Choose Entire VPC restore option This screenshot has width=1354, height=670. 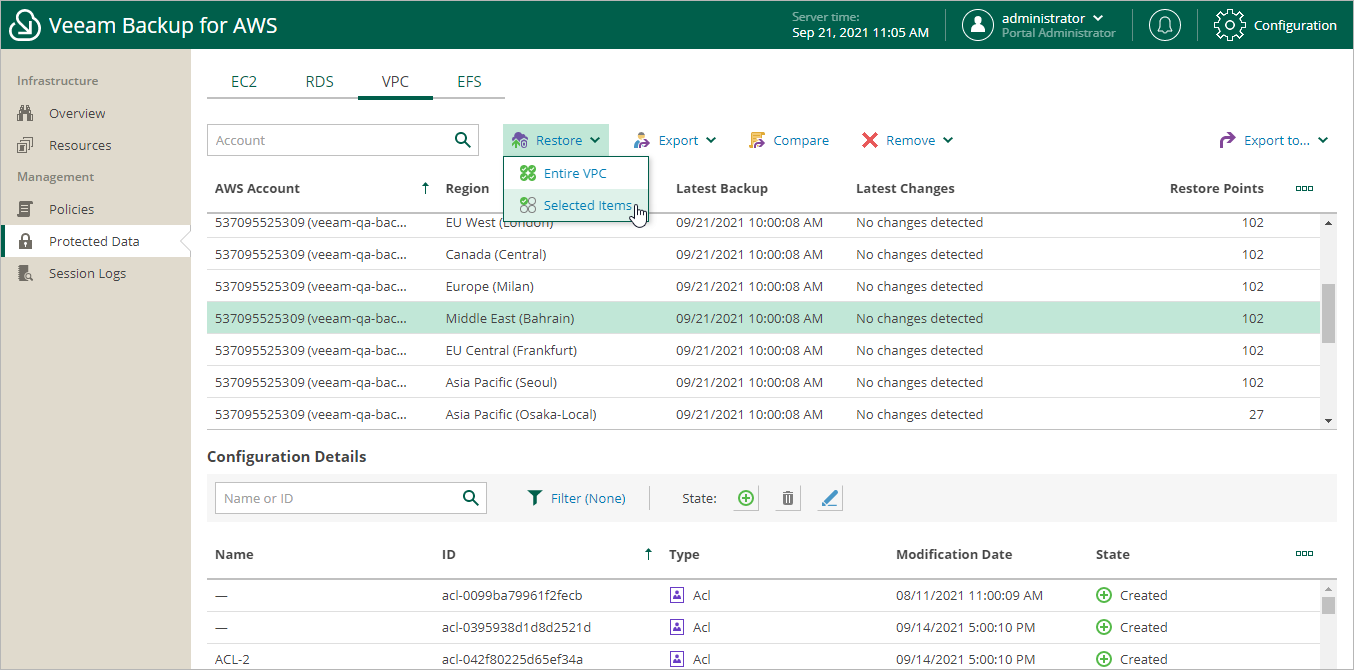click(x=575, y=173)
